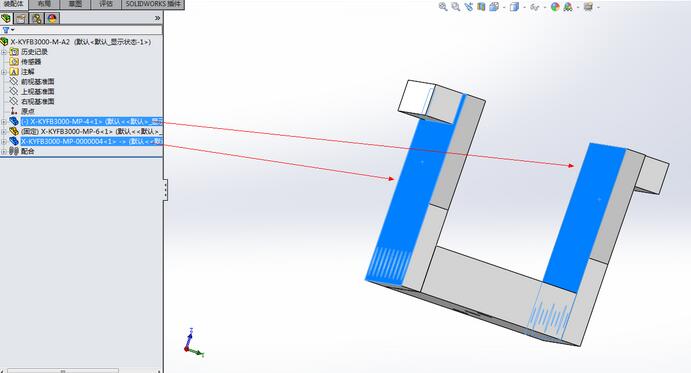Click the View Settings monitor icon
The image size is (691, 373).
click(588, 7)
